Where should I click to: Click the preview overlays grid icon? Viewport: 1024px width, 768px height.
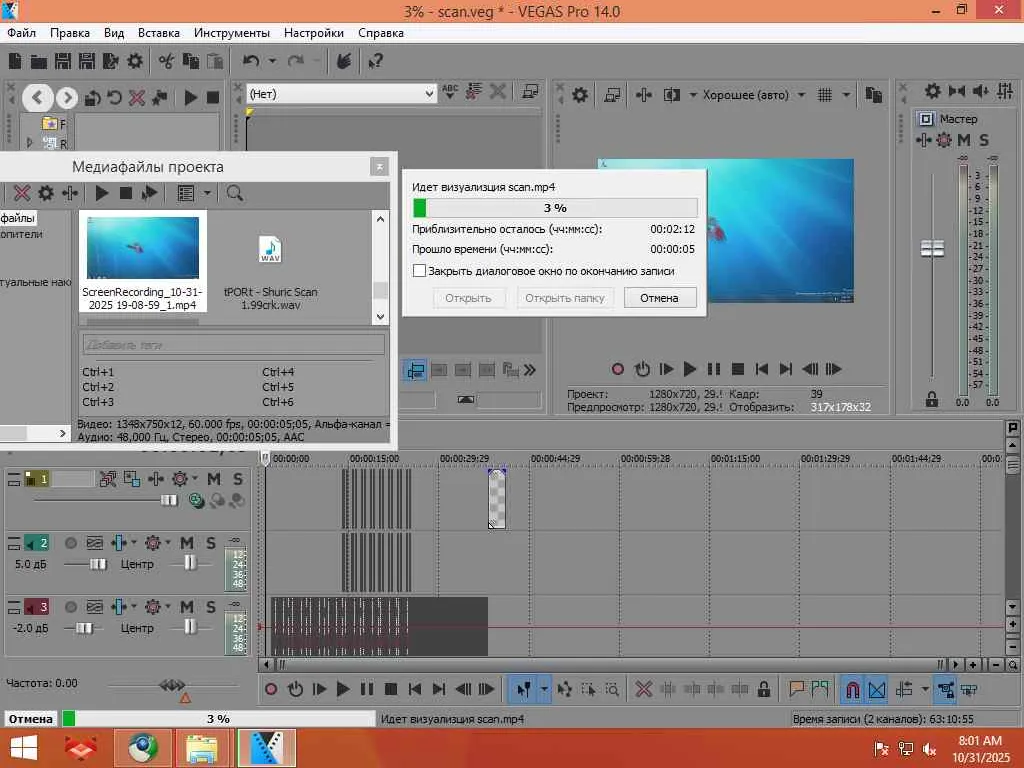(x=825, y=95)
